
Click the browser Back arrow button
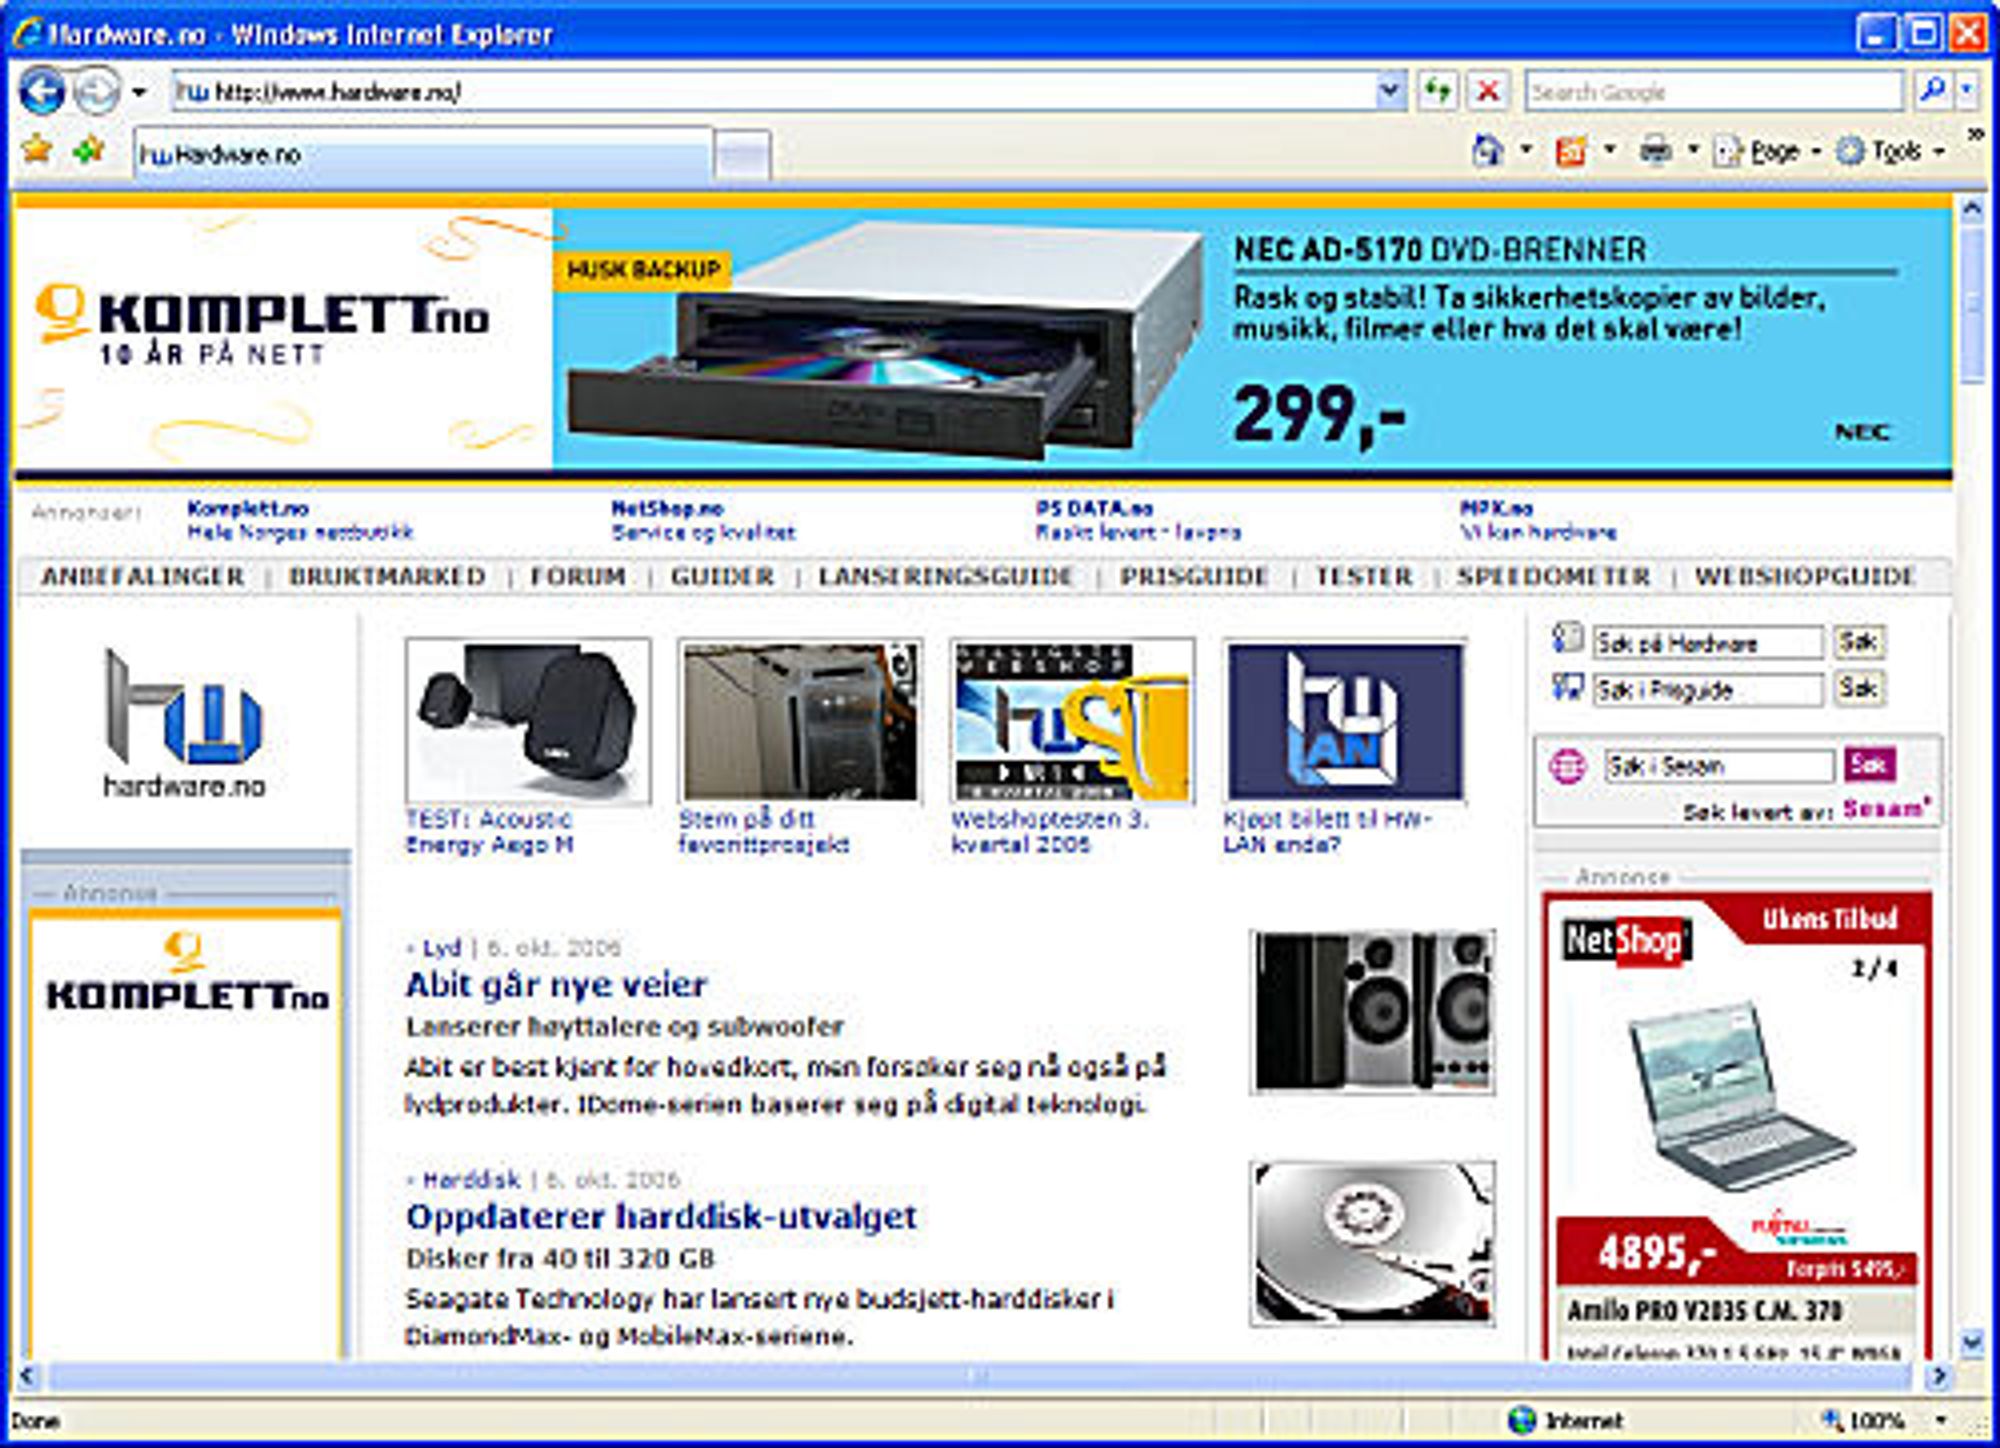point(42,92)
